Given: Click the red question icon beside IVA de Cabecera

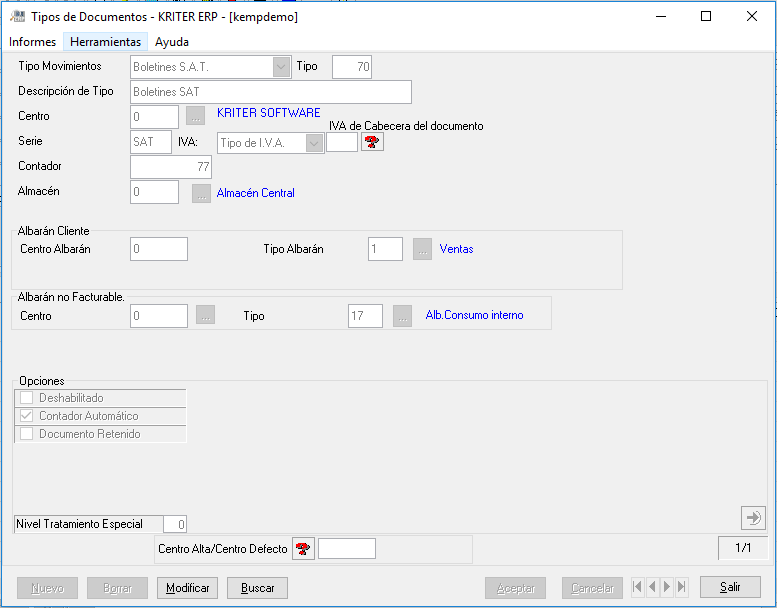Looking at the screenshot, I should (x=372, y=142).
